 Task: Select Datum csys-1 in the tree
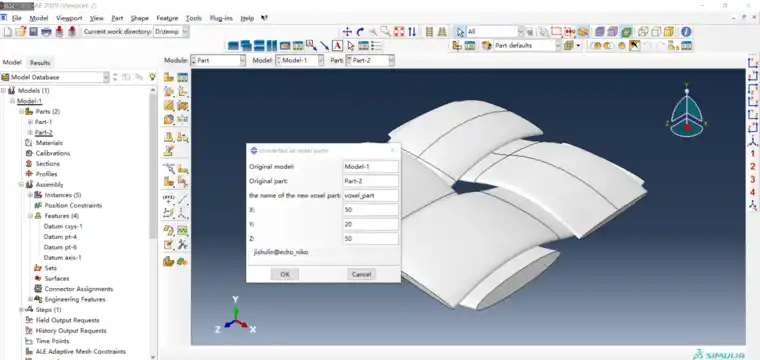coord(63,226)
